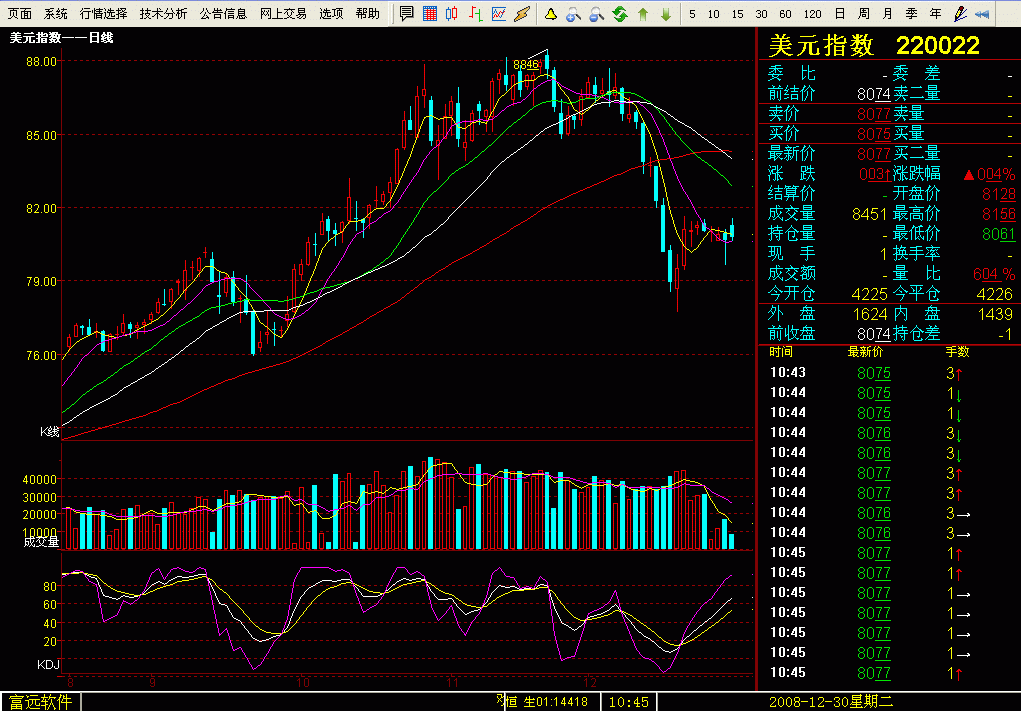1021x711 pixels.
Task: Click the green down arrow icon
Action: [666, 14]
